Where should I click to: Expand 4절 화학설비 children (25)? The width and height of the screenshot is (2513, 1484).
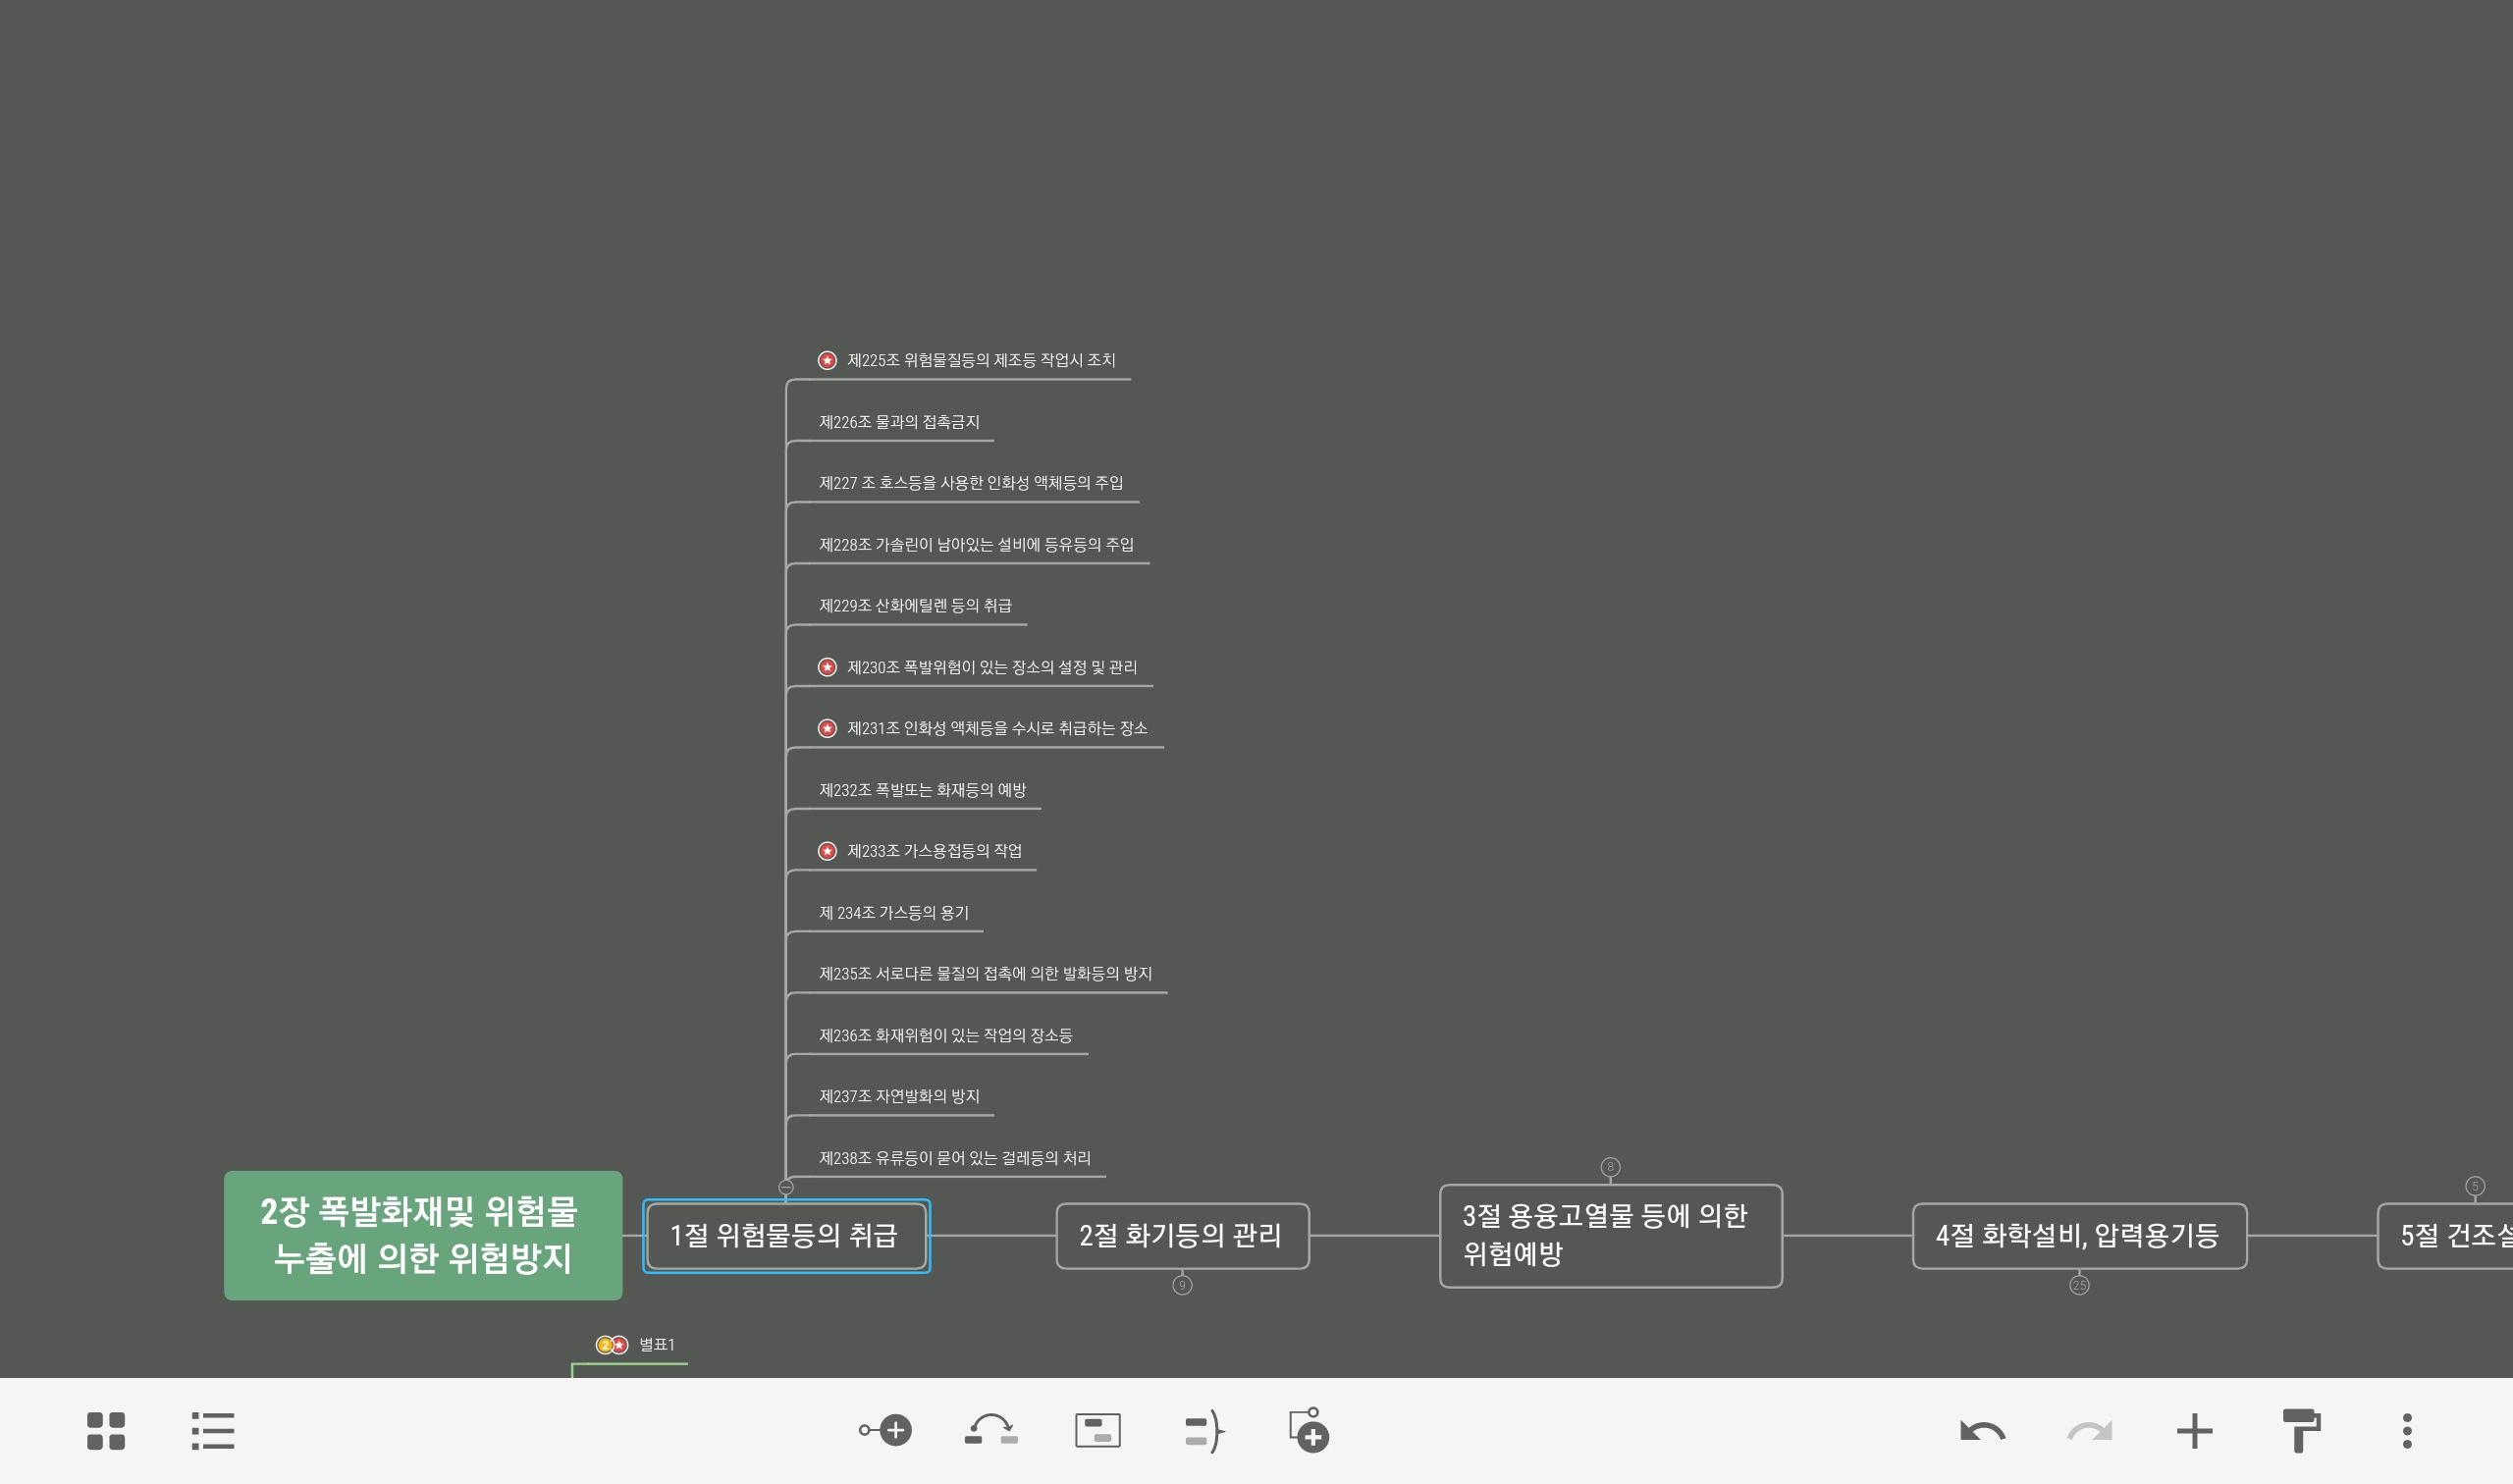[2079, 1285]
